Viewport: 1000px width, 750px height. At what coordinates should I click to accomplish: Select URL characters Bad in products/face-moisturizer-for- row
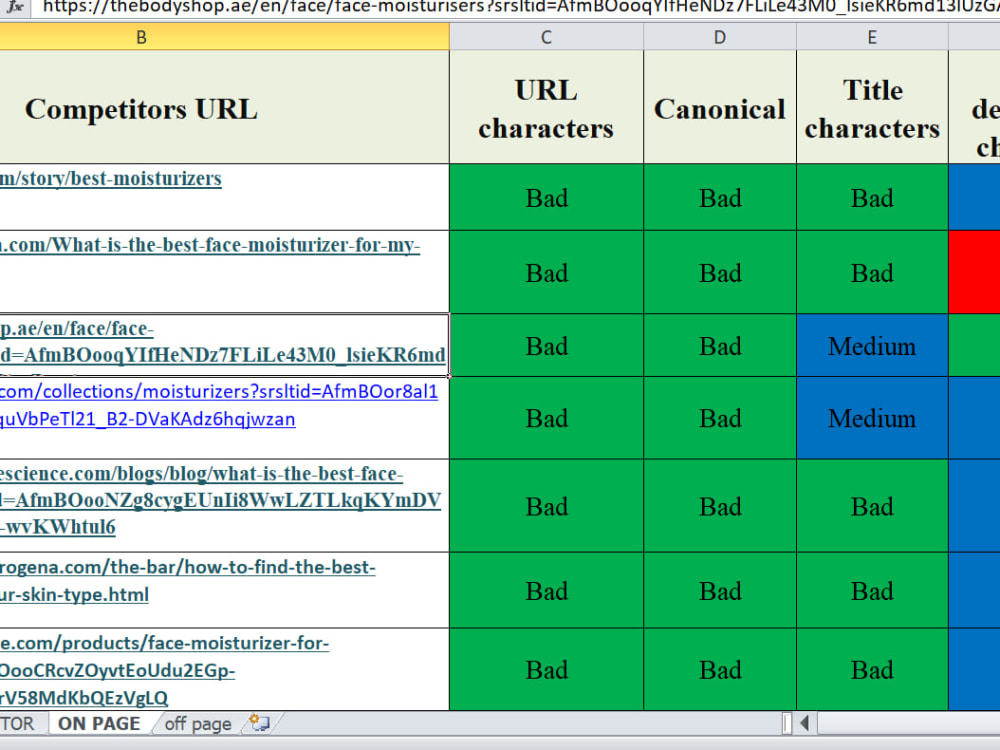547,669
